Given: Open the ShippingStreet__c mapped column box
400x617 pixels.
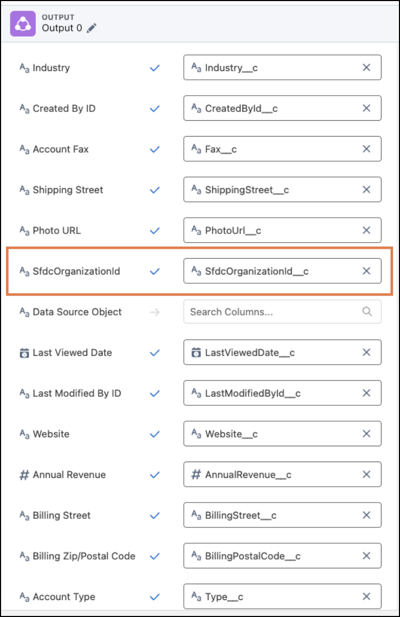Looking at the screenshot, I should [282, 190].
